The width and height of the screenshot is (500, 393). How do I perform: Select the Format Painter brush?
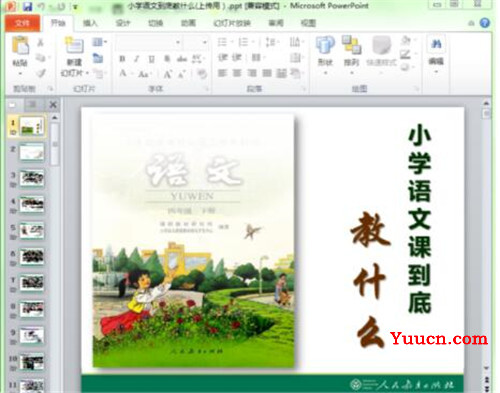pyautogui.click(x=40, y=73)
